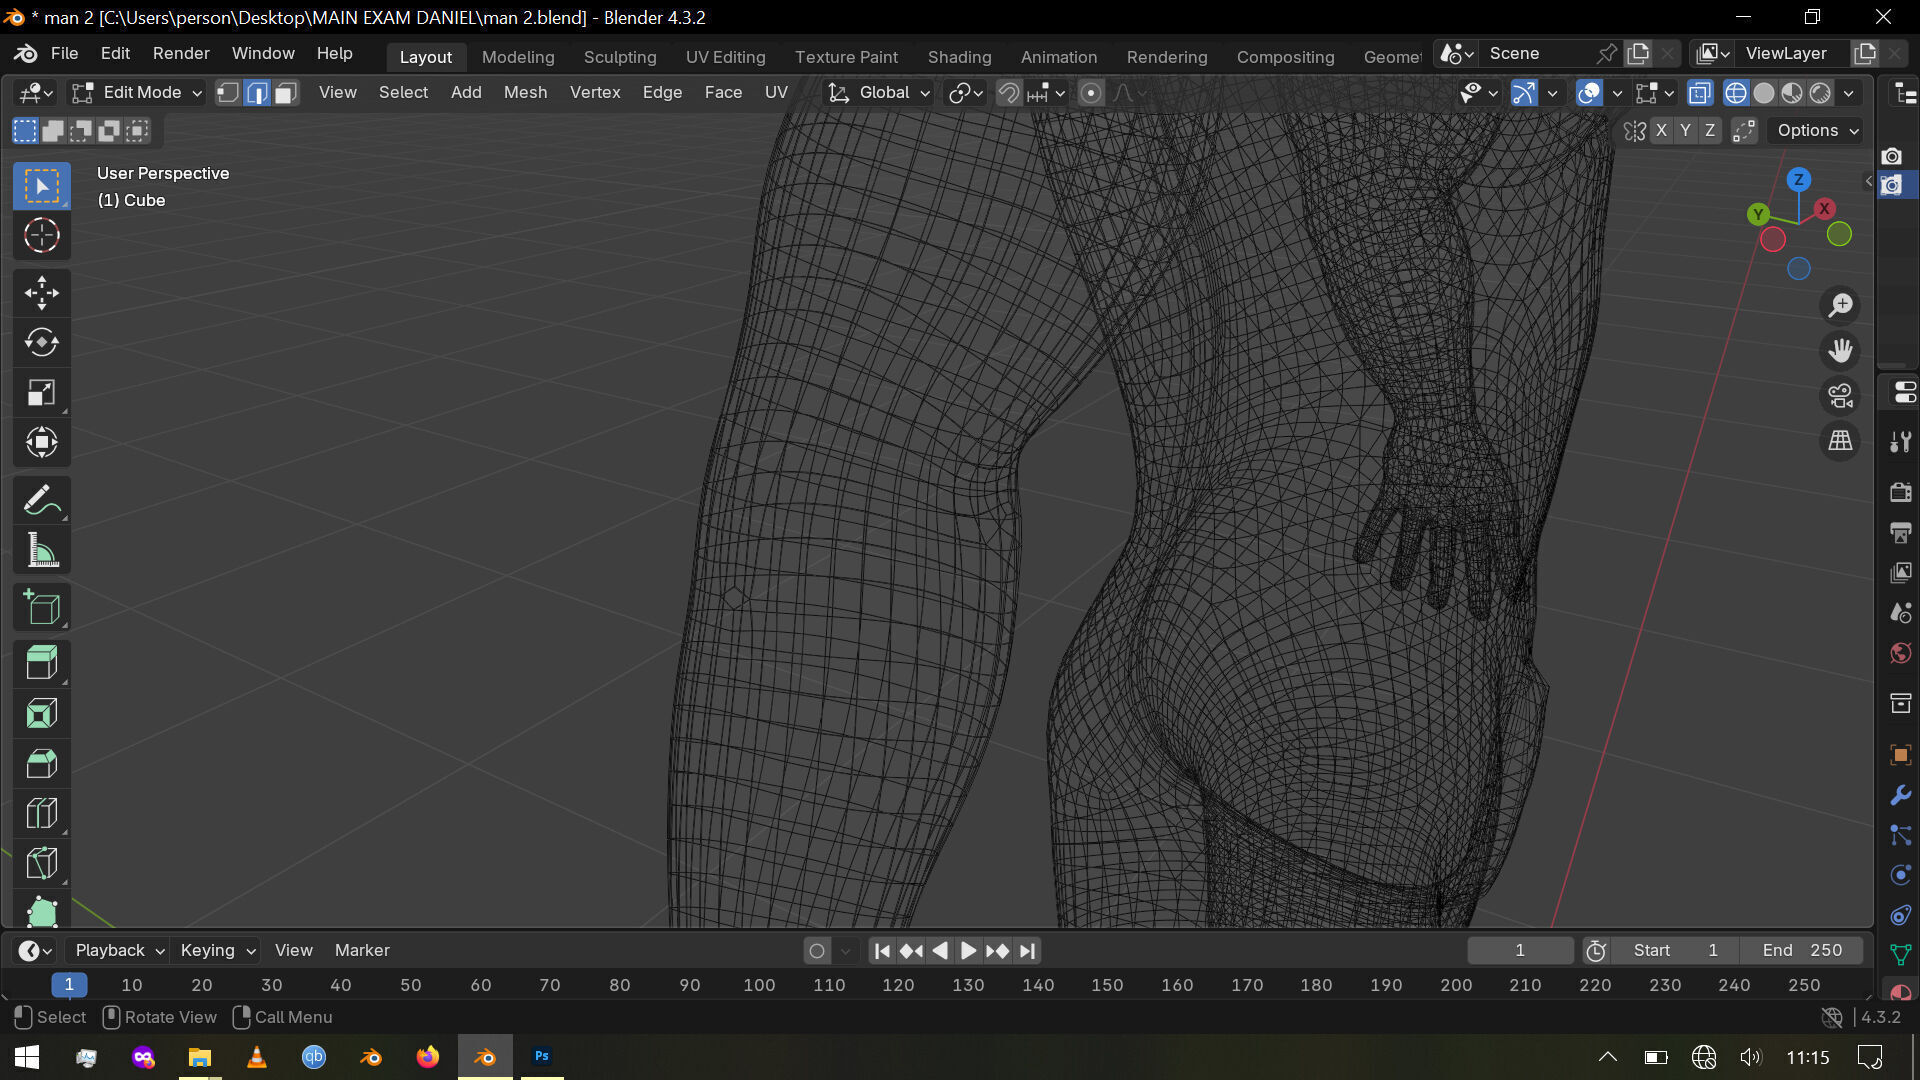Viewport: 1920px width, 1080px height.
Task: Open viewport shading options dropdown arrow
Action: [x=1849, y=93]
